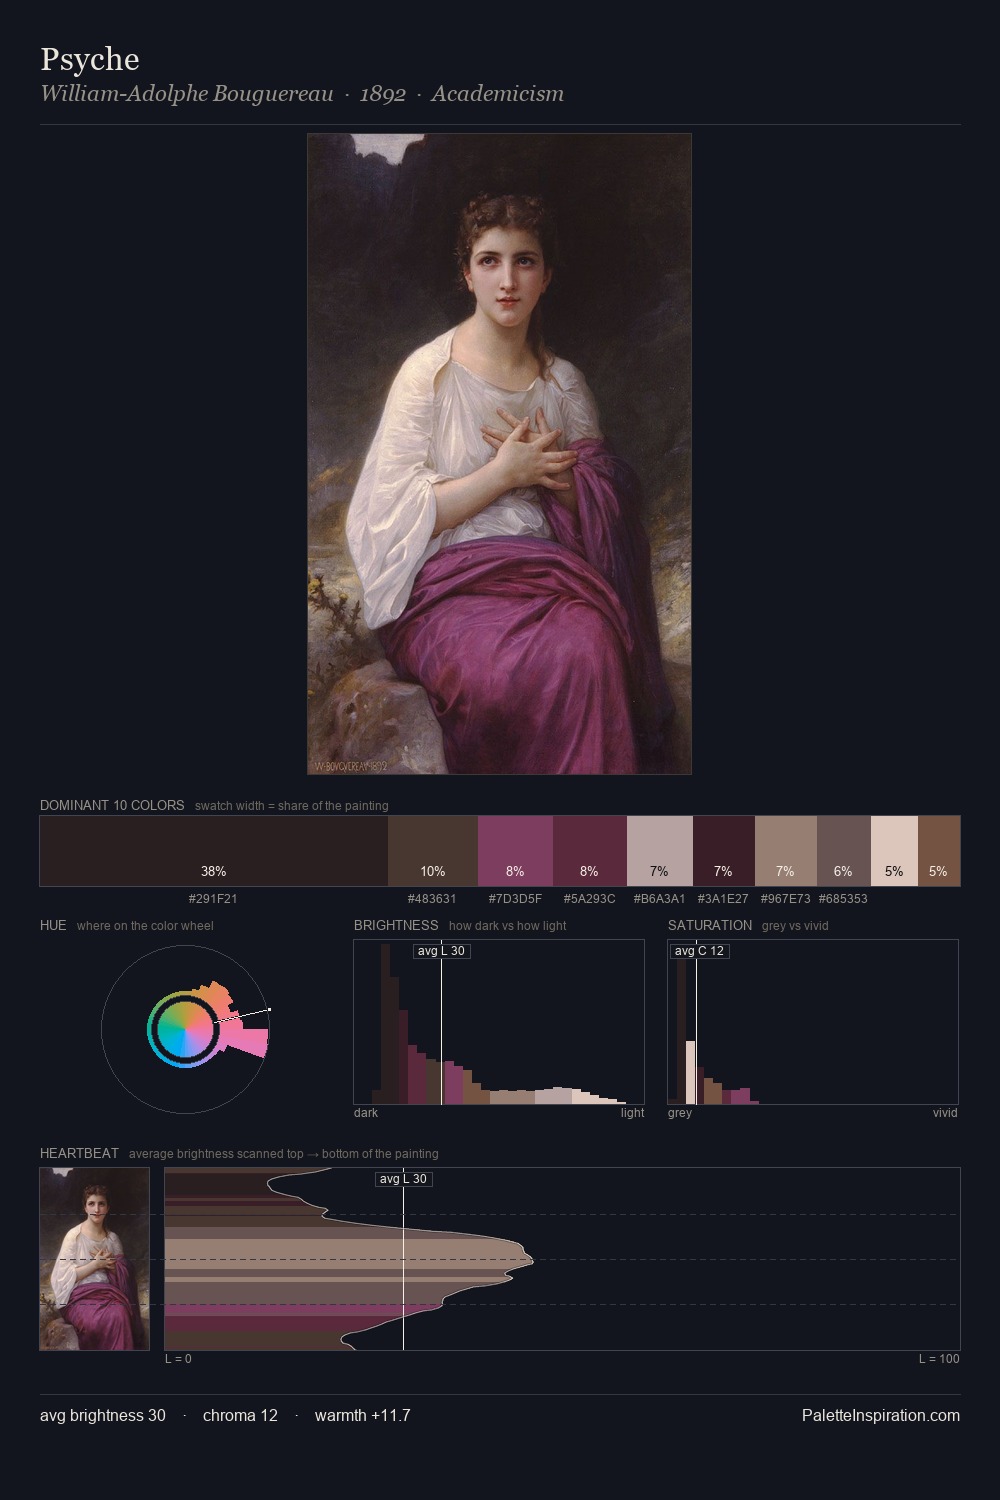Image resolution: width=1000 pixels, height=1500 pixels.
Task: Pick the 7% taupe swatch #967E73
Action: (x=786, y=851)
